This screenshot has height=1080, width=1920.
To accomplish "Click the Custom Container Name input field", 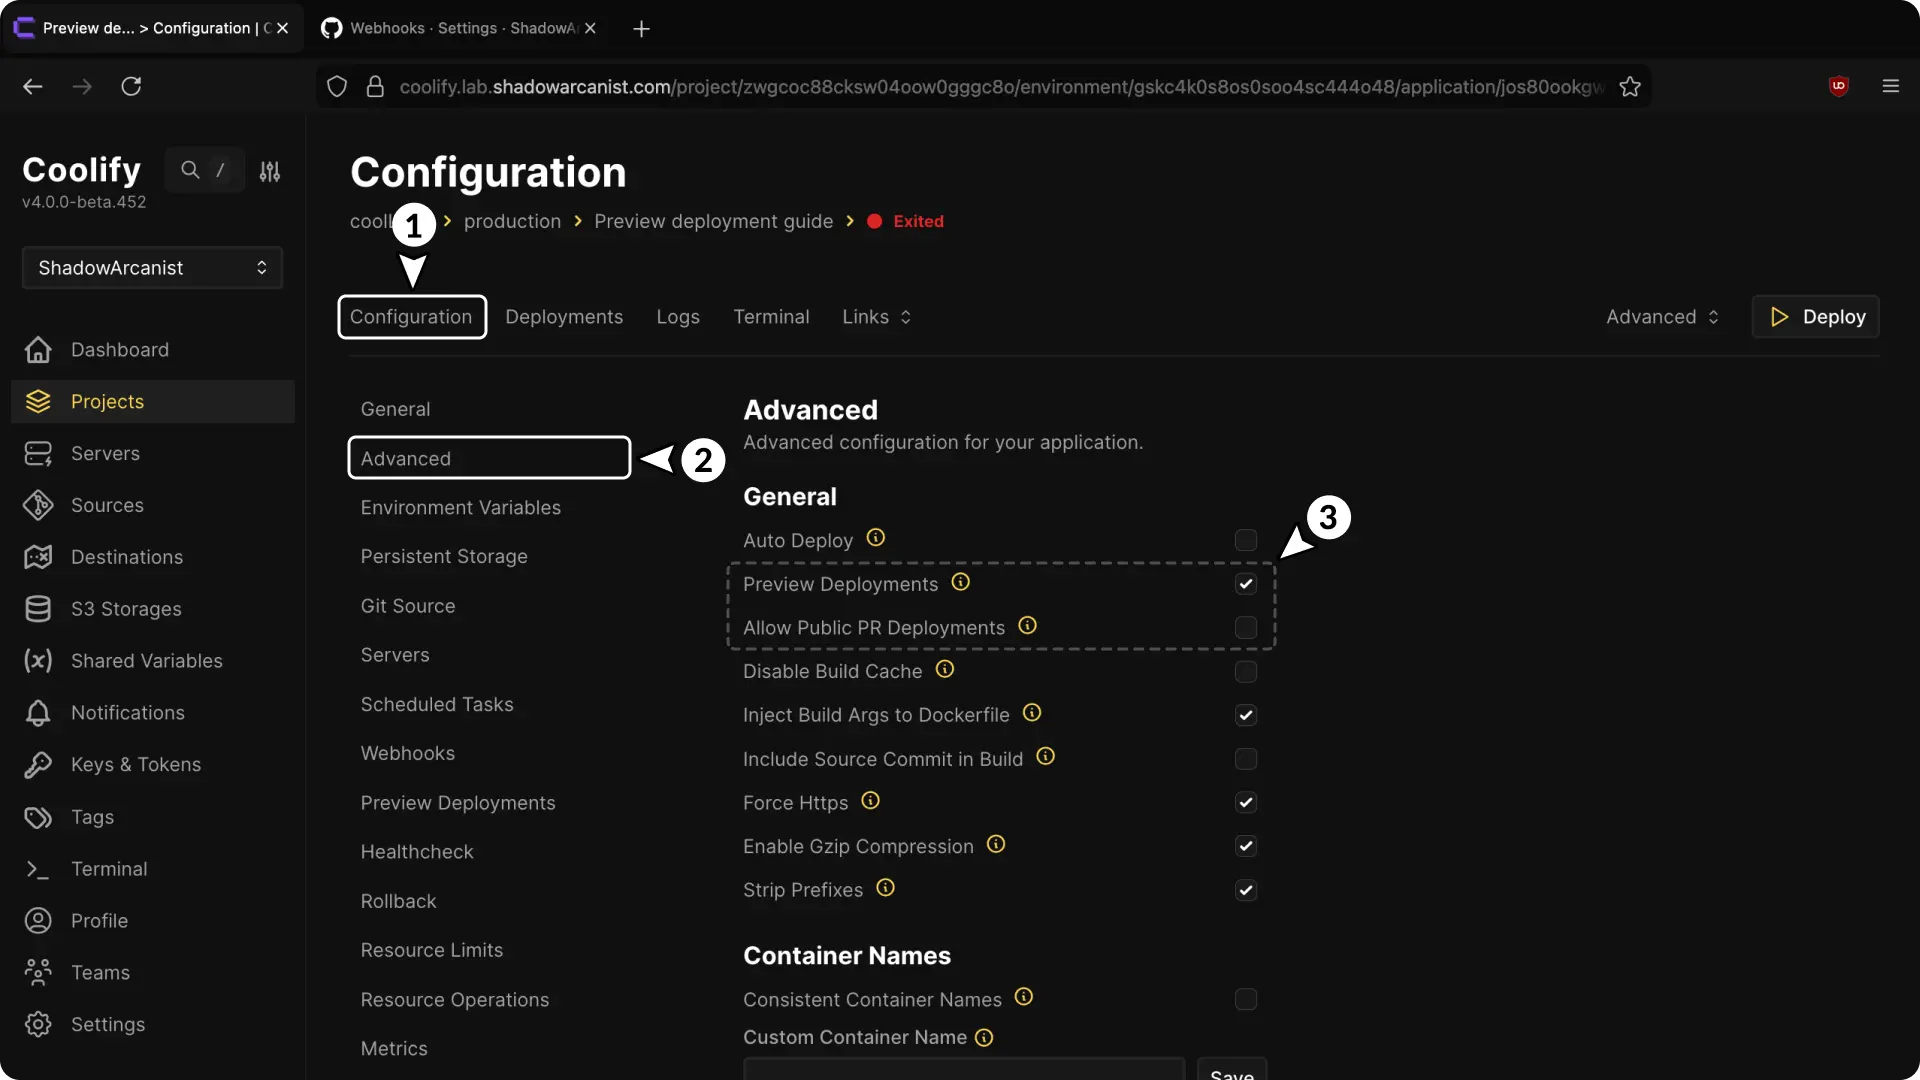I will click(963, 1070).
